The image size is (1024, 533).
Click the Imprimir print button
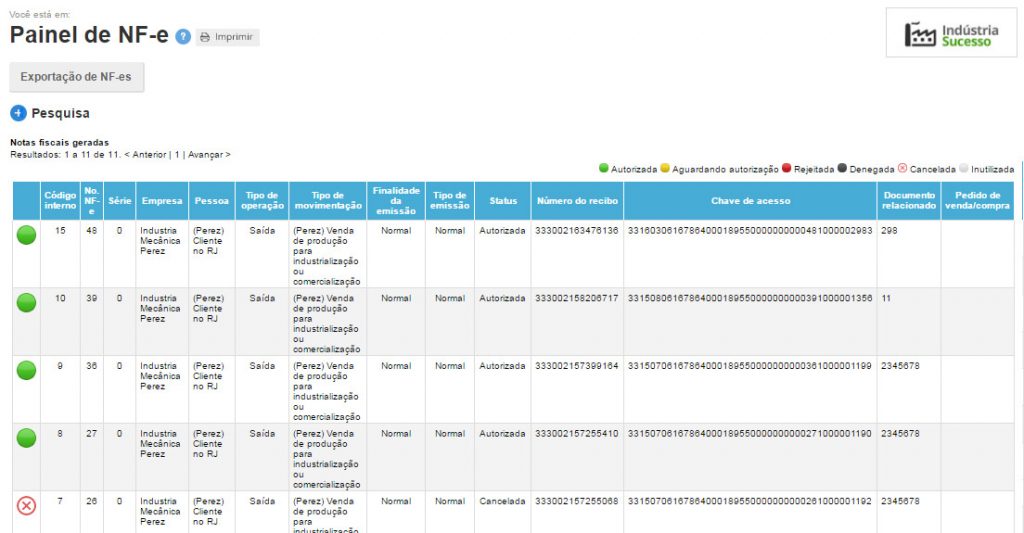(x=227, y=37)
